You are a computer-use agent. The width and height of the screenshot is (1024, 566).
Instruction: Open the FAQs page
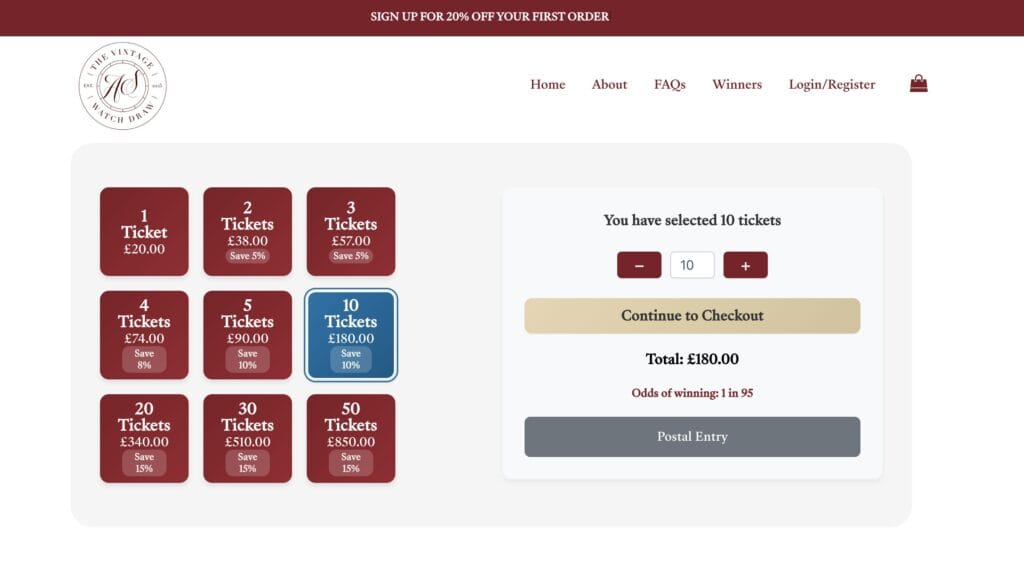click(x=670, y=85)
